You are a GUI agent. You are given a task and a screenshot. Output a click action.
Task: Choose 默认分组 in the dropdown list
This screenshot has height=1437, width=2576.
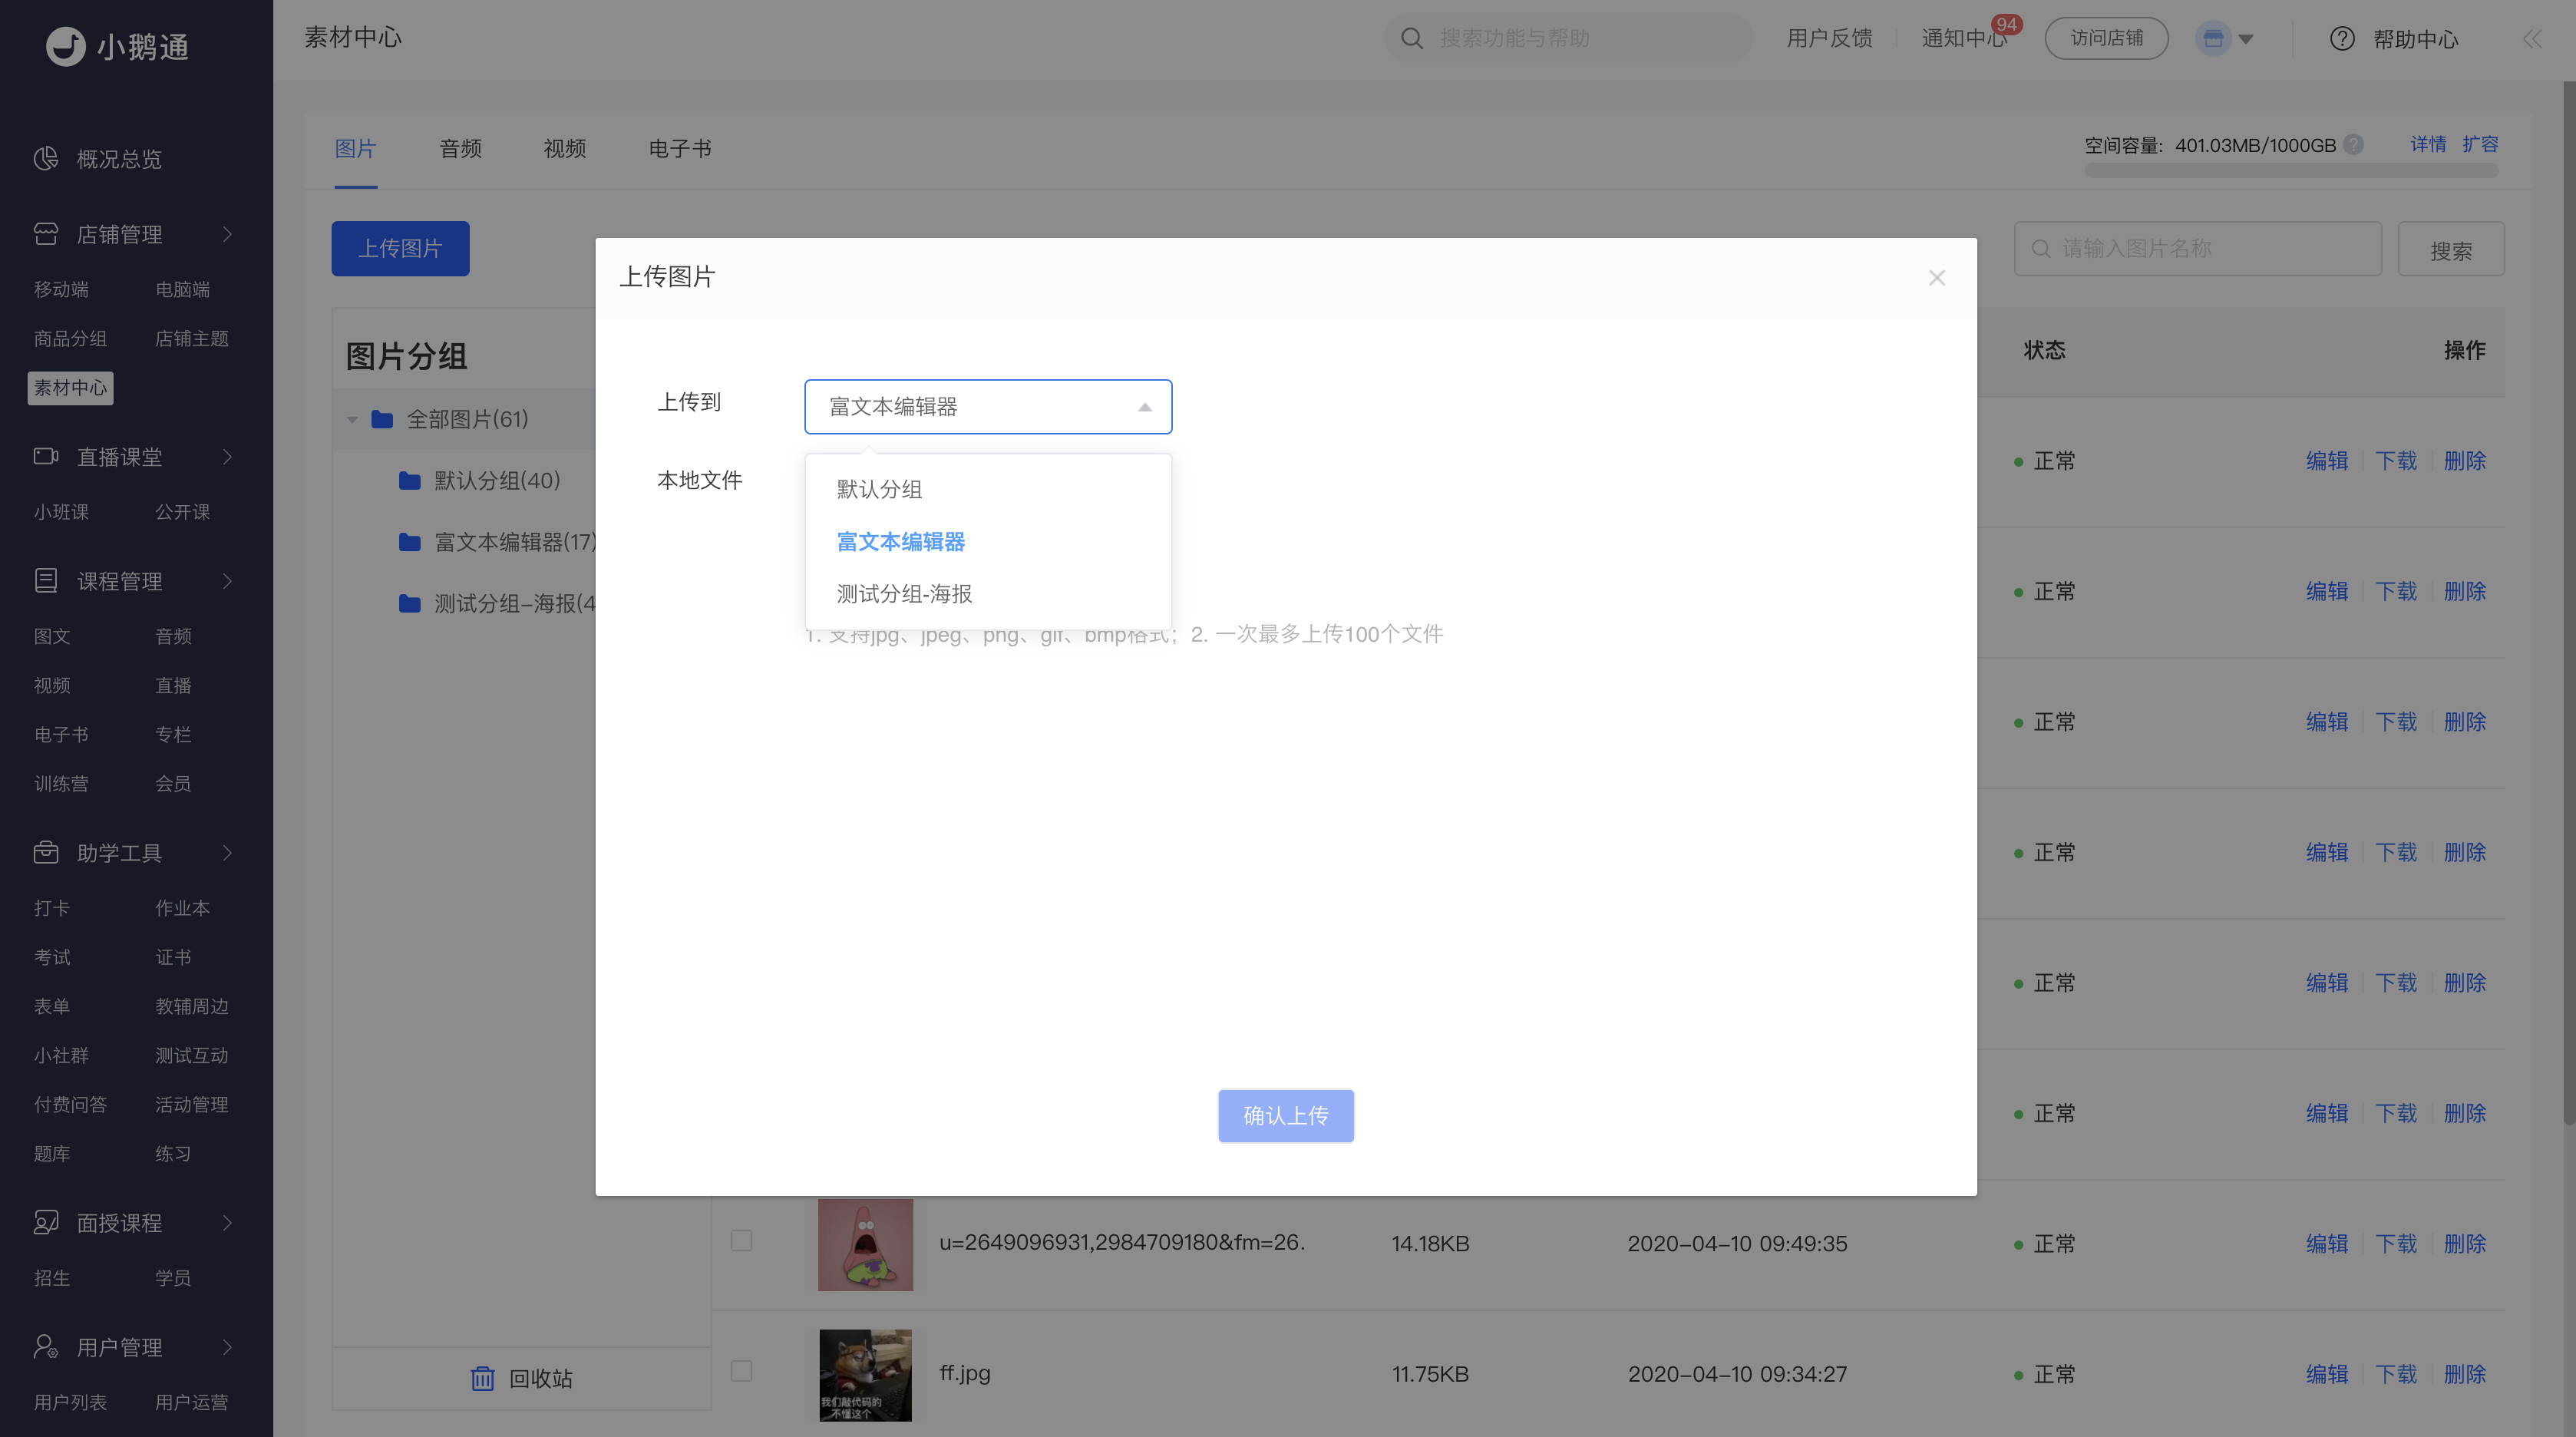click(x=988, y=489)
